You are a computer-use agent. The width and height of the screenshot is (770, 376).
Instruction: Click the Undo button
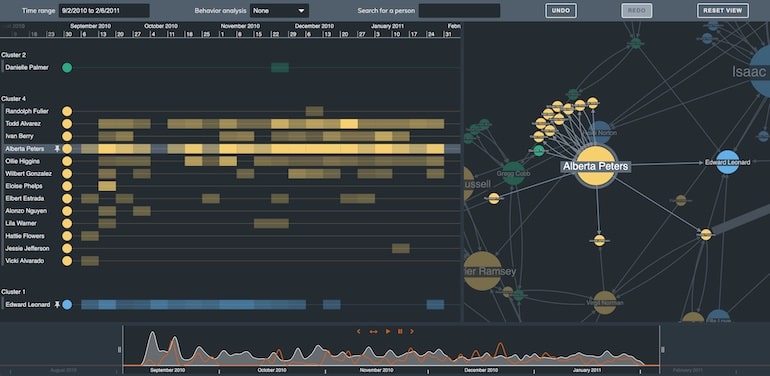[x=561, y=10]
